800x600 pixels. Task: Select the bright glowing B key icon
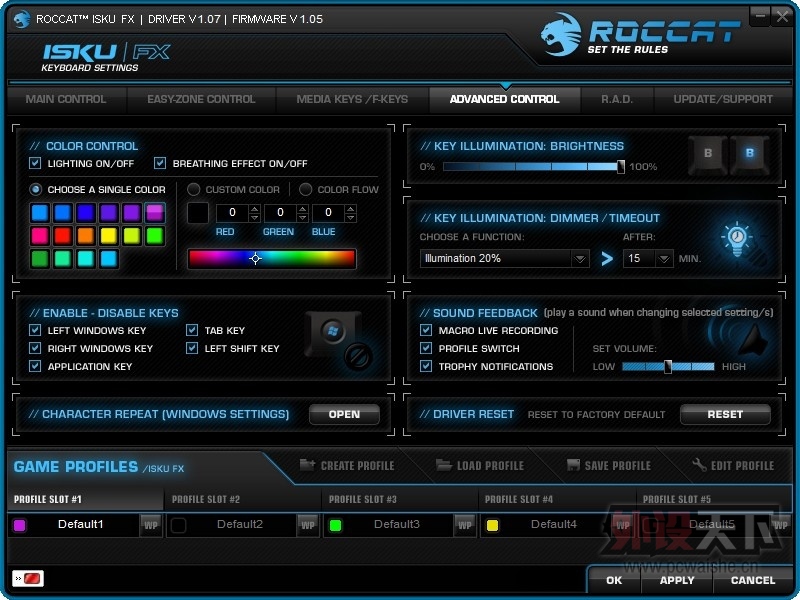click(x=749, y=154)
